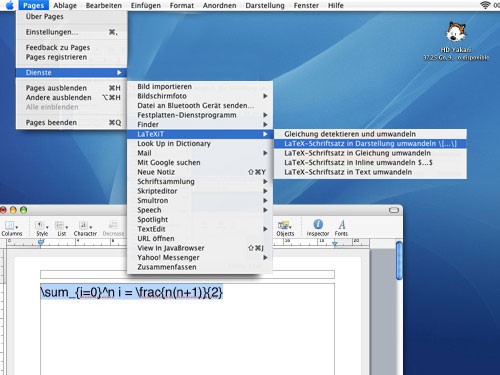Open the Bearbeiten menu
The height and width of the screenshot is (375, 500).
104,5
